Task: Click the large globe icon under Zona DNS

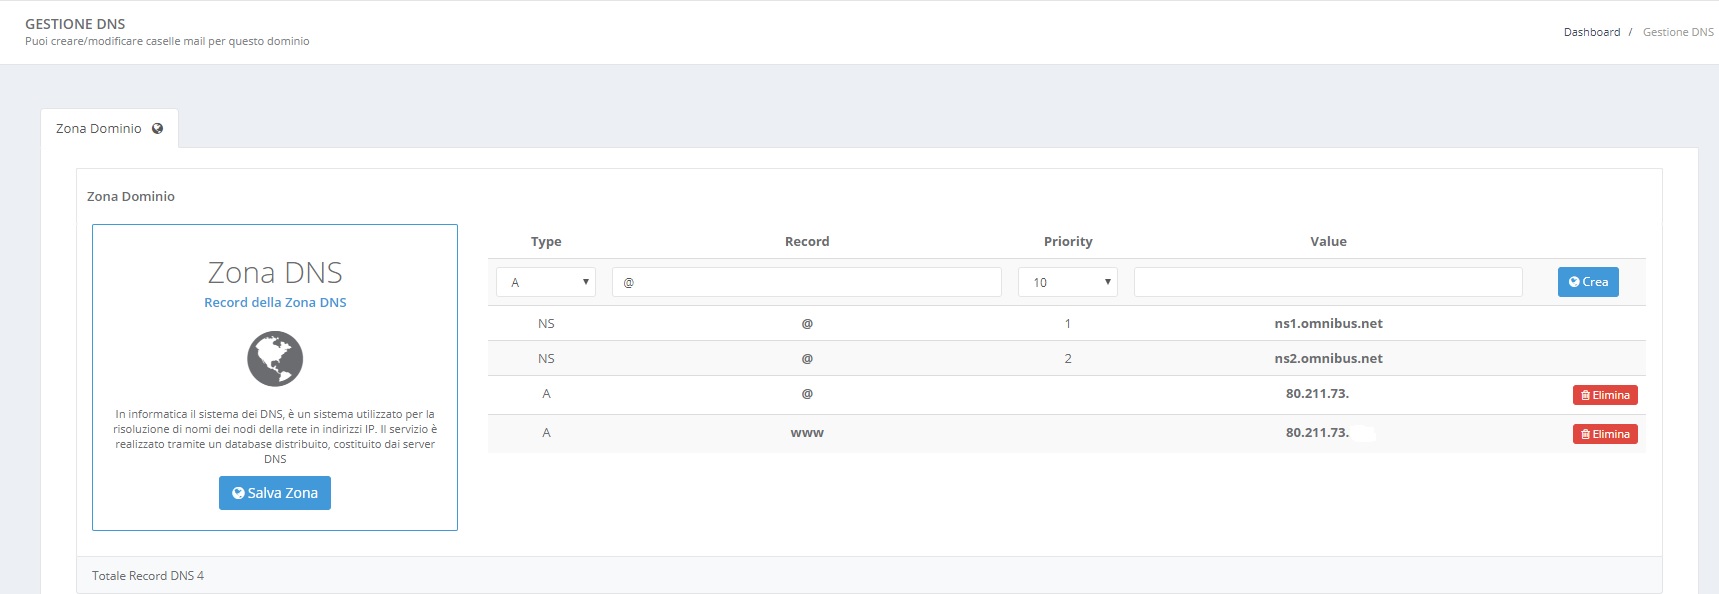Action: 275,359
